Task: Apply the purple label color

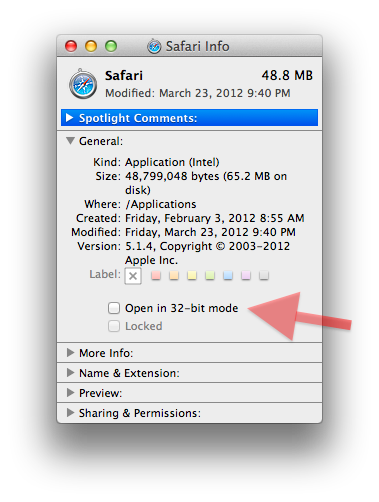Action: point(246,275)
